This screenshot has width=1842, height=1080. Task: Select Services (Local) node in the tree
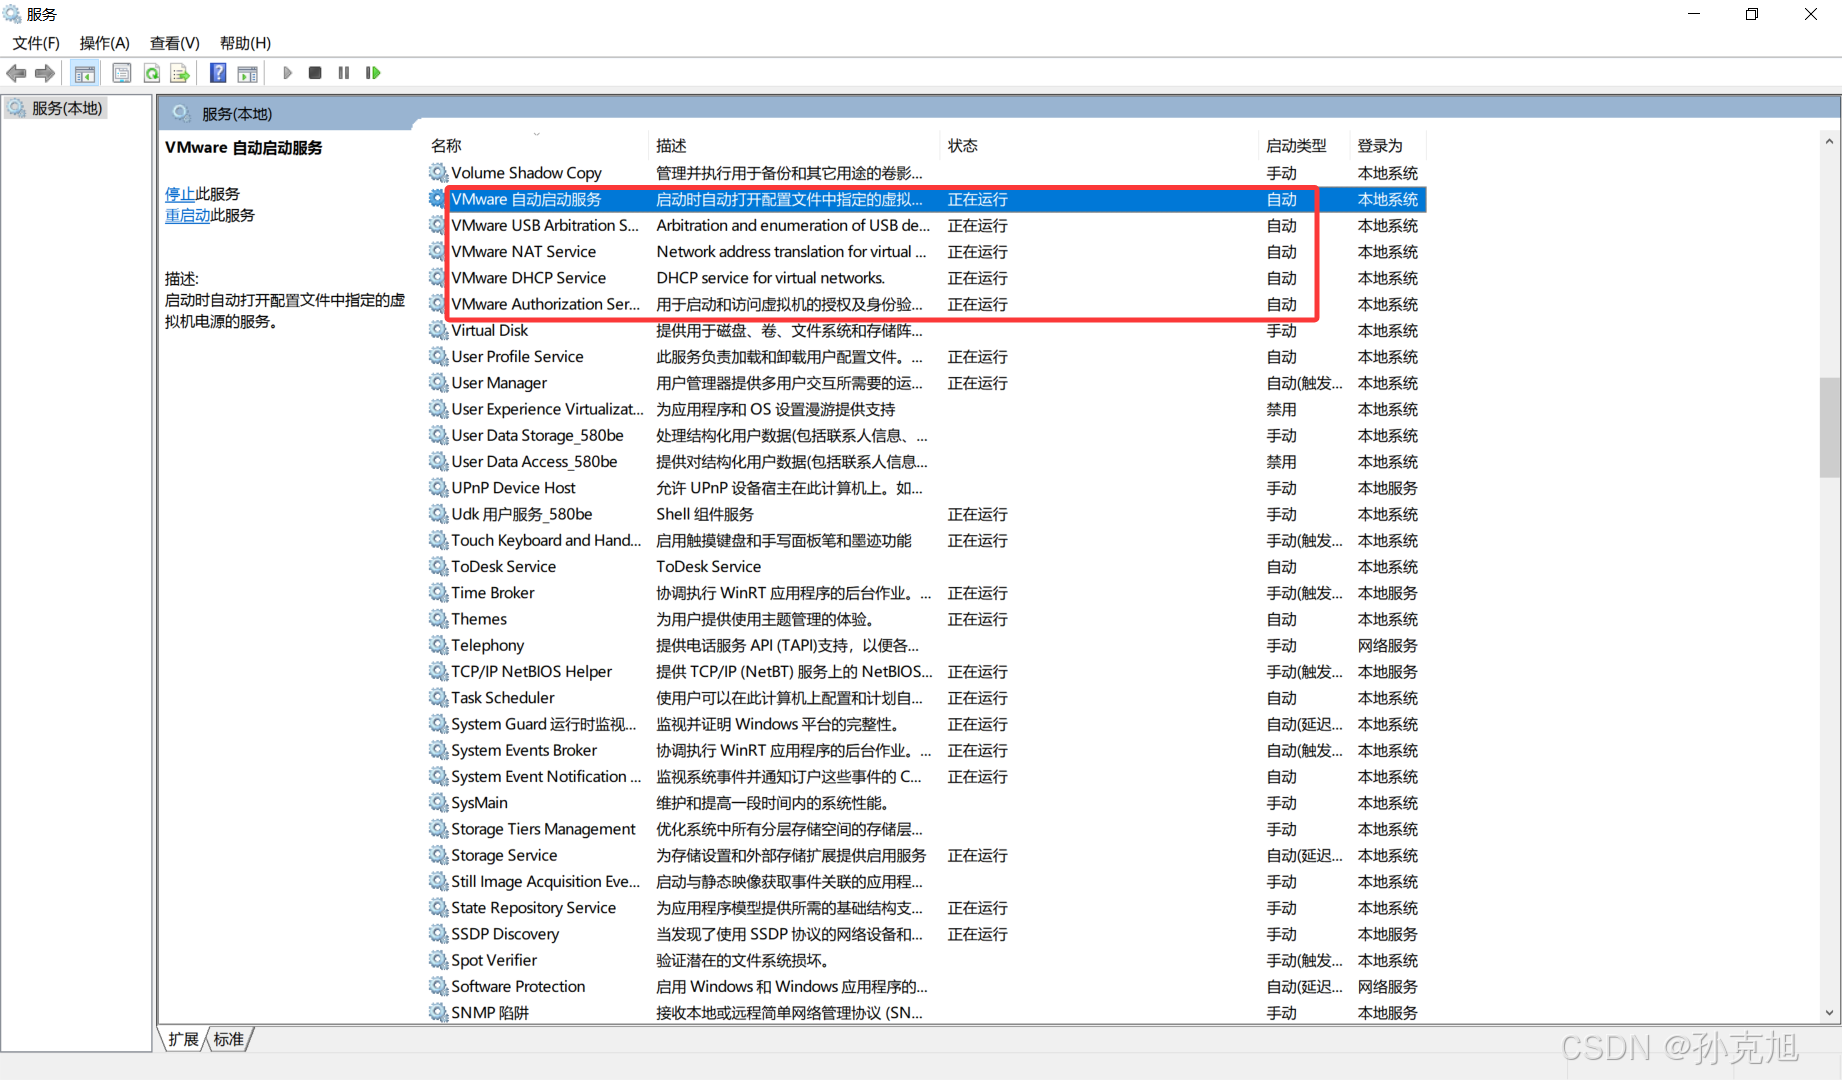tap(56, 108)
